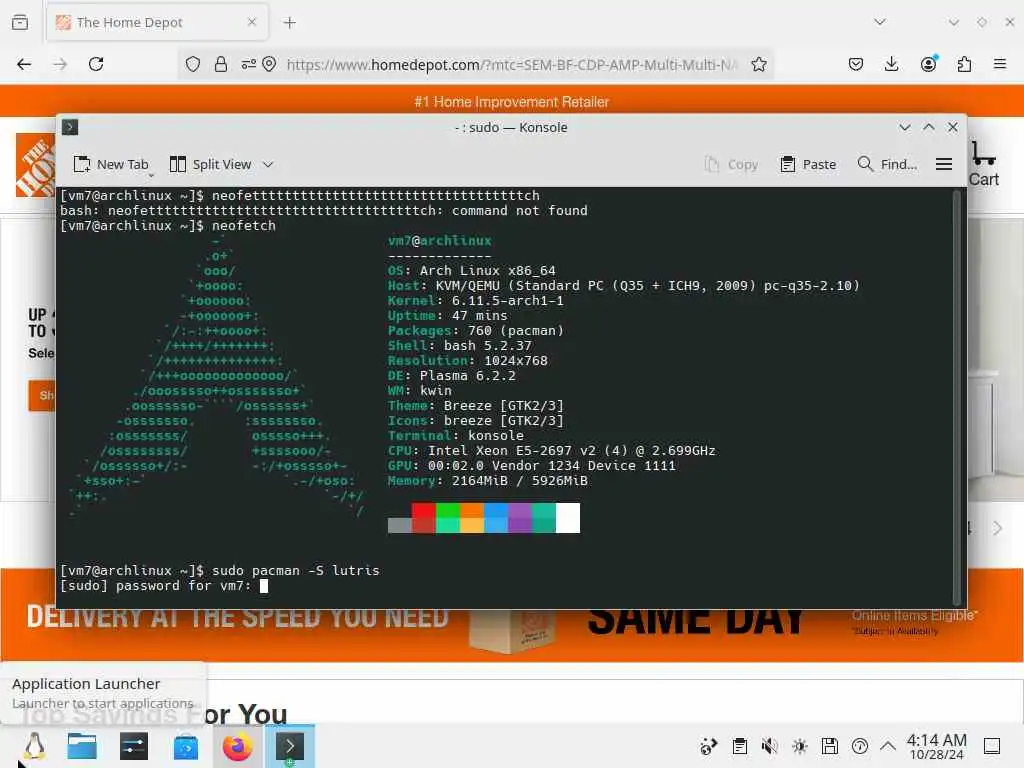1024x768 pixels.
Task: Click the padlock site security icon
Action: 221,64
